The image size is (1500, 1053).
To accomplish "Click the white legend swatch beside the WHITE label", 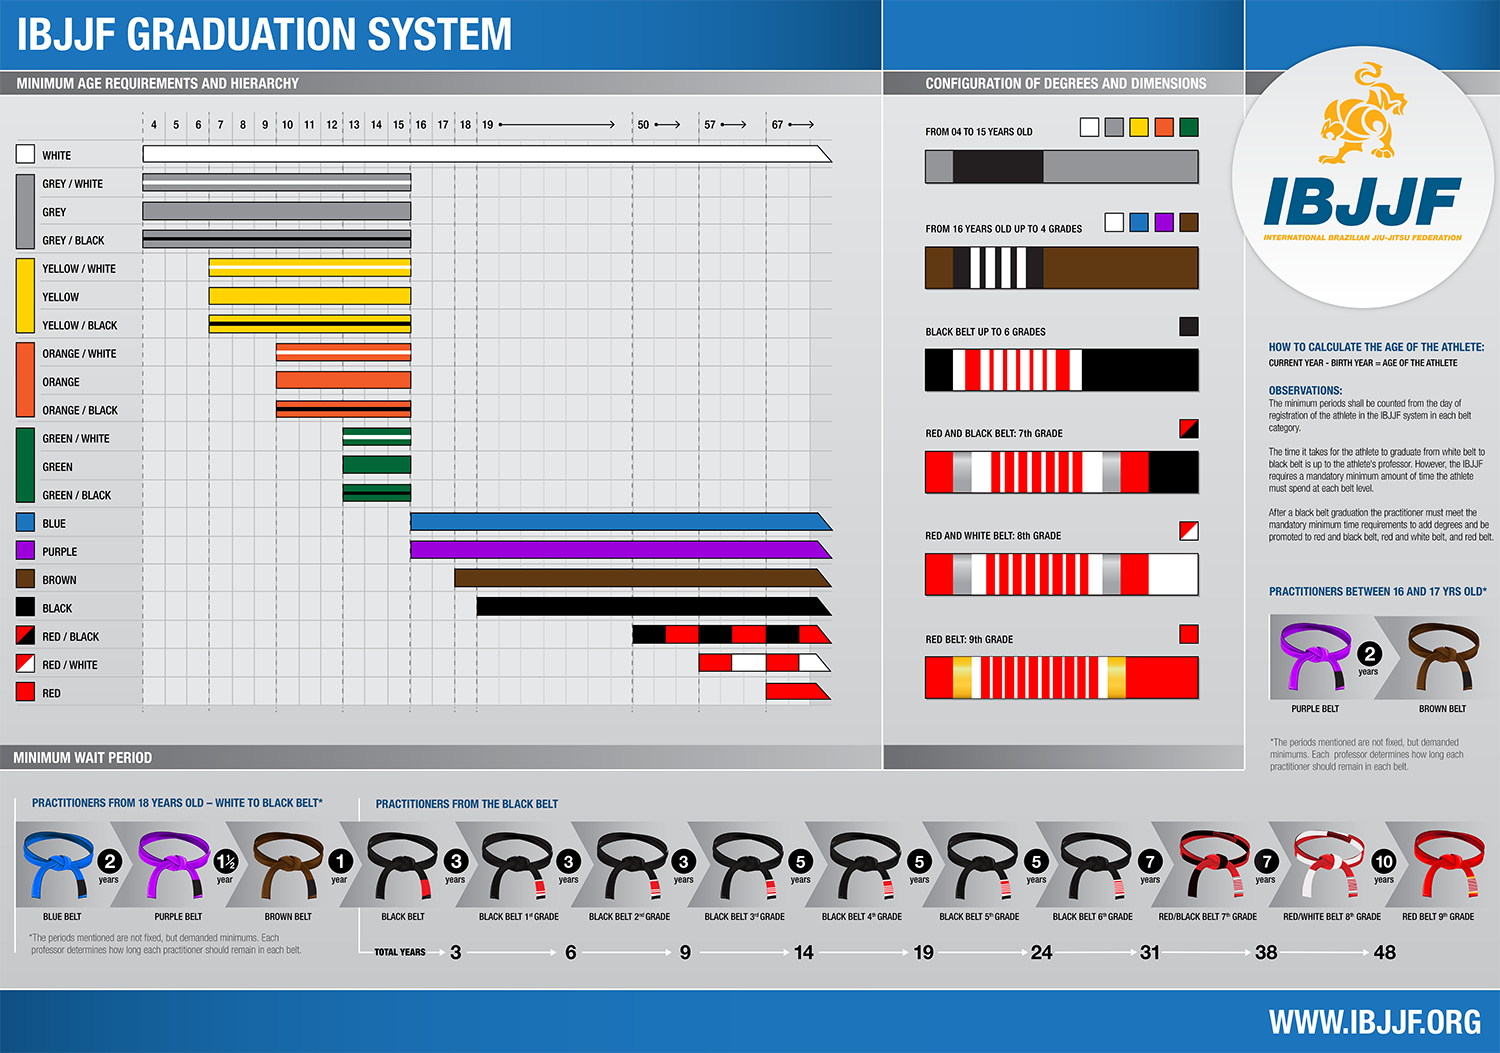I will (26, 155).
